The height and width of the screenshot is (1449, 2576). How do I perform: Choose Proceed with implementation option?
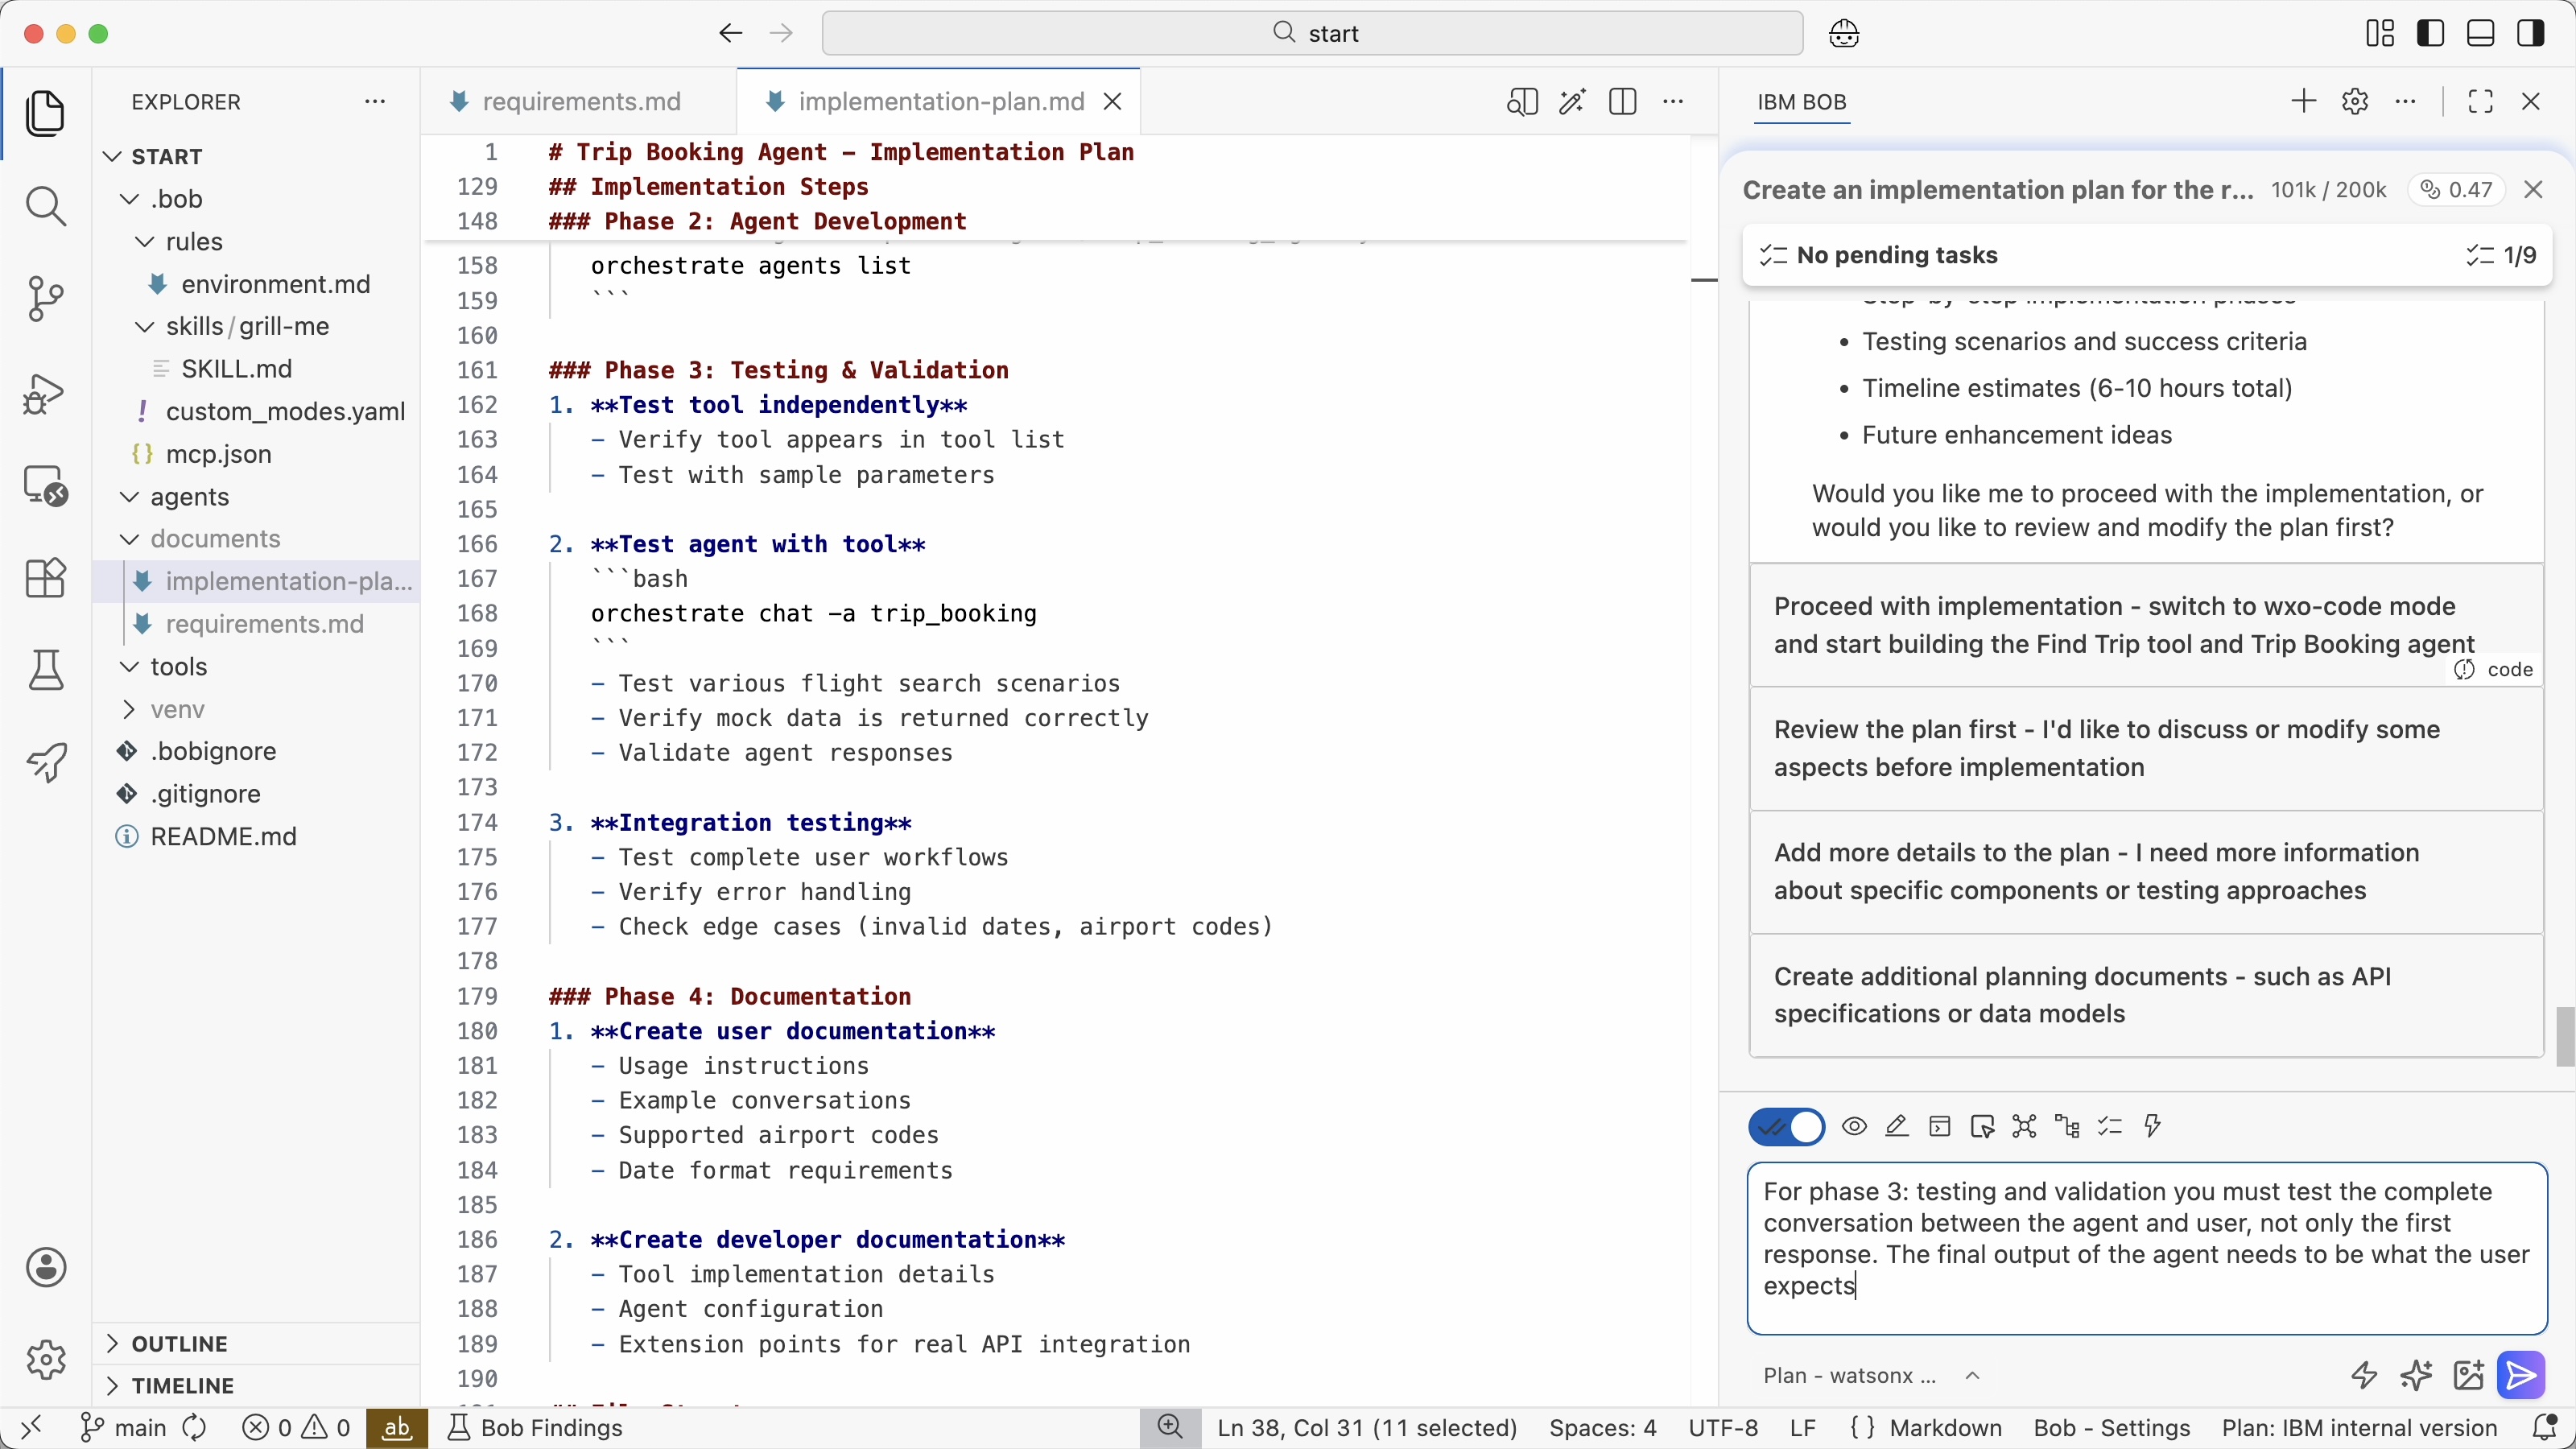pyautogui.click(x=2146, y=625)
